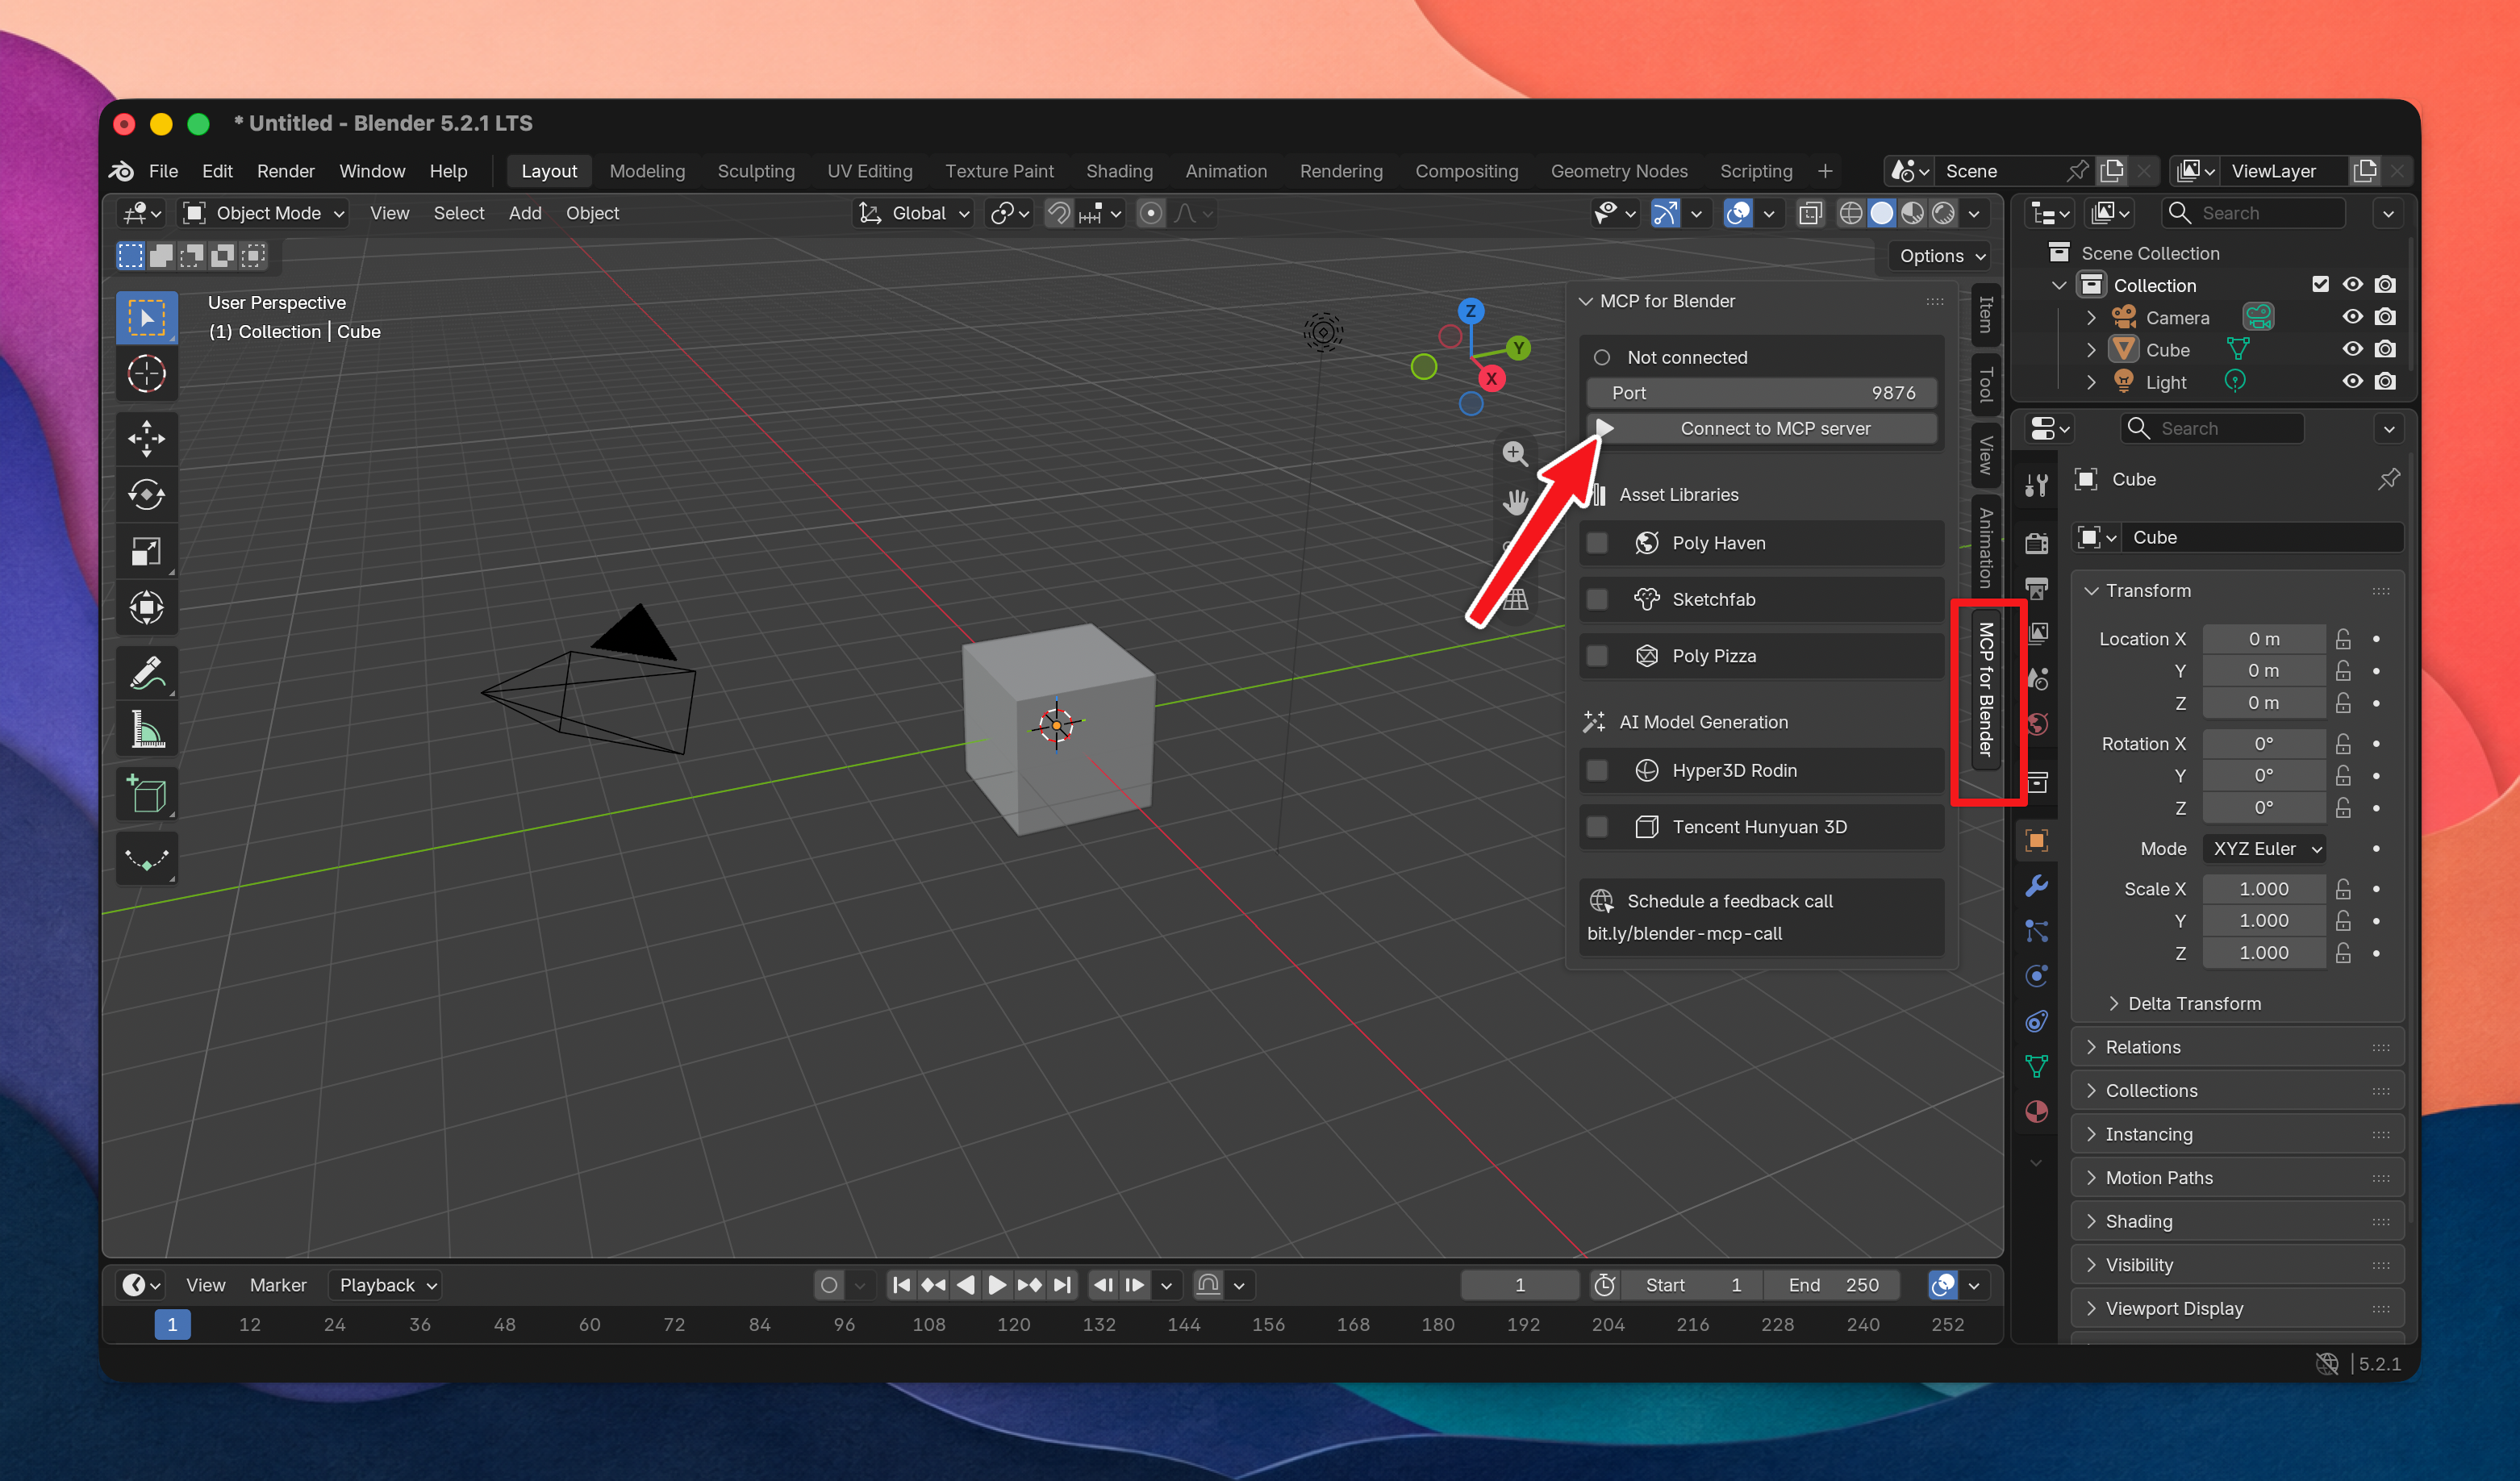
Task: Open the Tool properties tab icon
Action: click(x=2036, y=486)
